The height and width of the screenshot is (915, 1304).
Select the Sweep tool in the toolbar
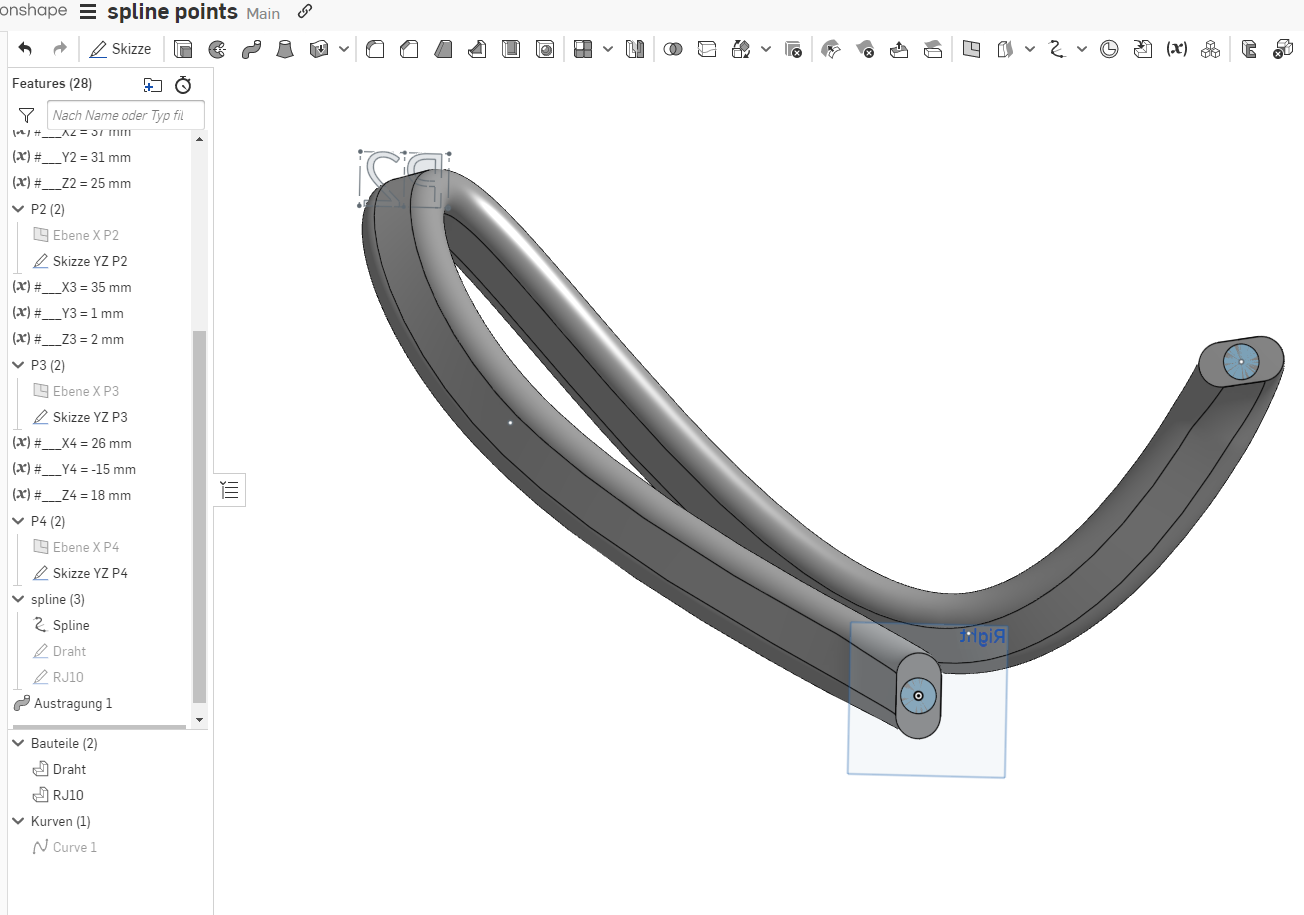click(x=251, y=49)
